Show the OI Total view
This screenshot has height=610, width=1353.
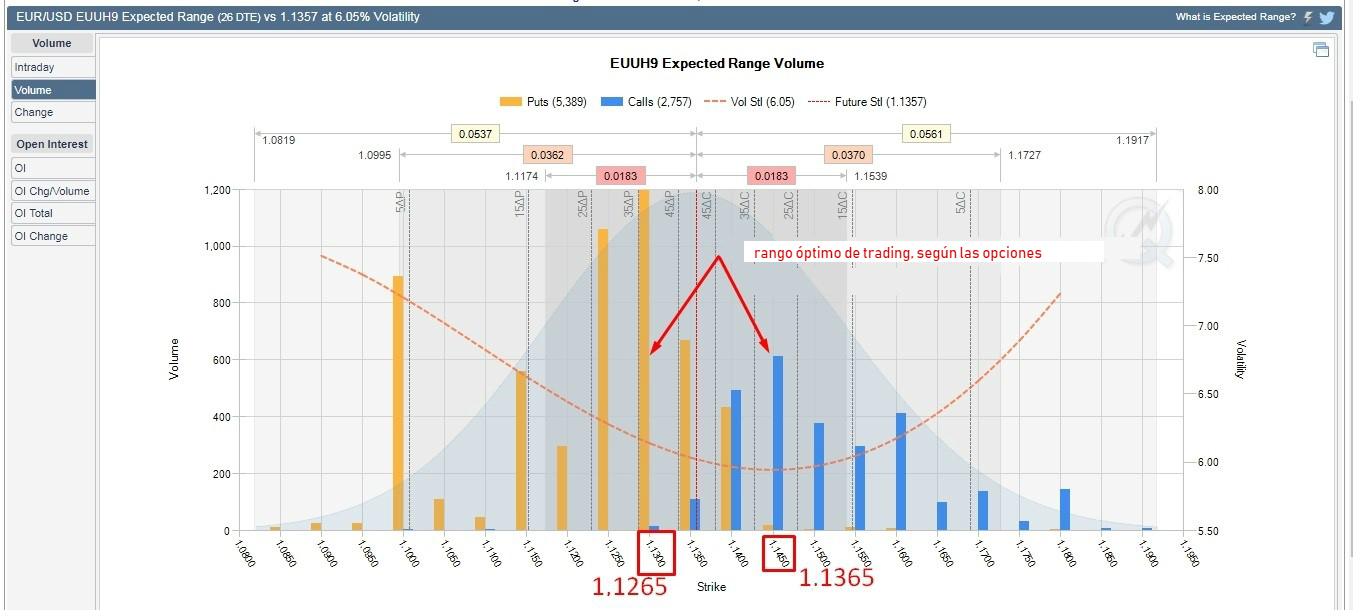click(x=53, y=213)
